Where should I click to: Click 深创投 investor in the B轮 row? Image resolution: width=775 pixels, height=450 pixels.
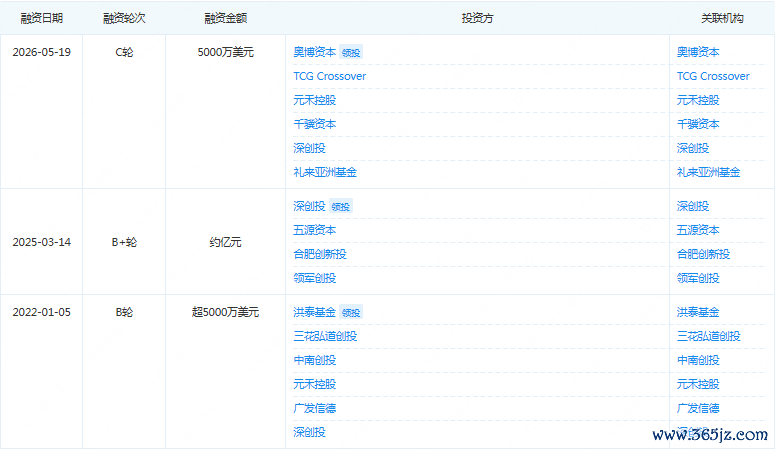pyautogui.click(x=309, y=432)
